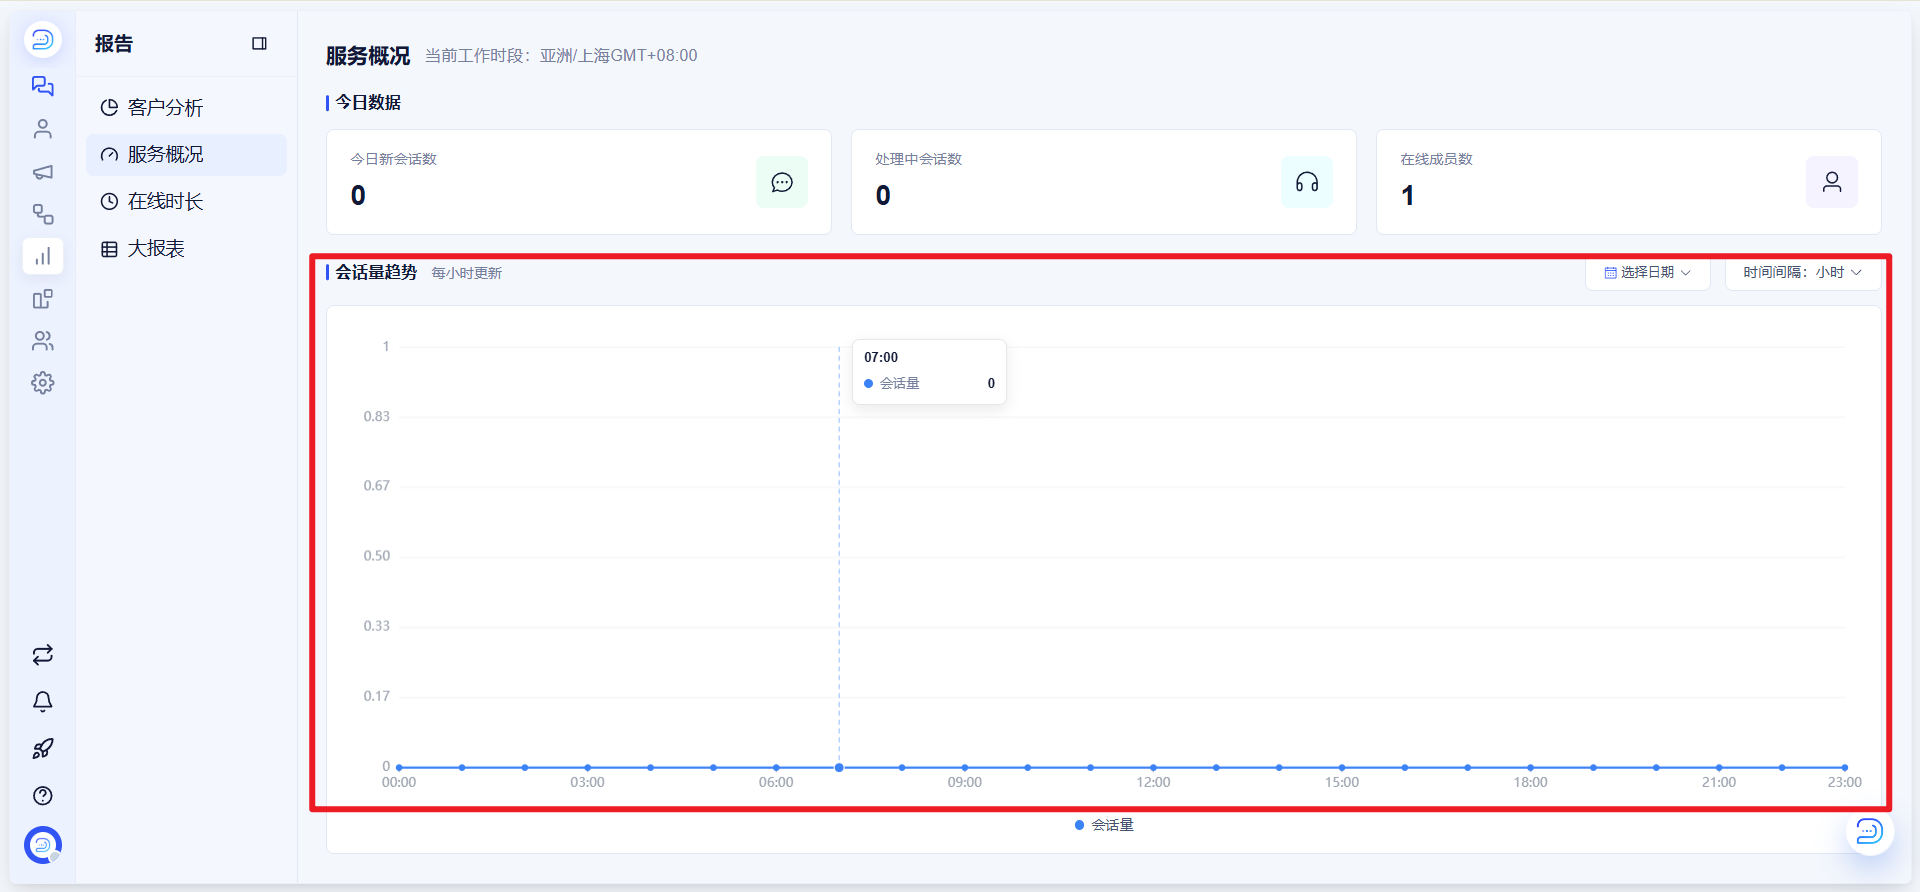Screen dimensions: 1920x892
Task: Click the 07:00 data point on chart
Action: tap(839, 768)
